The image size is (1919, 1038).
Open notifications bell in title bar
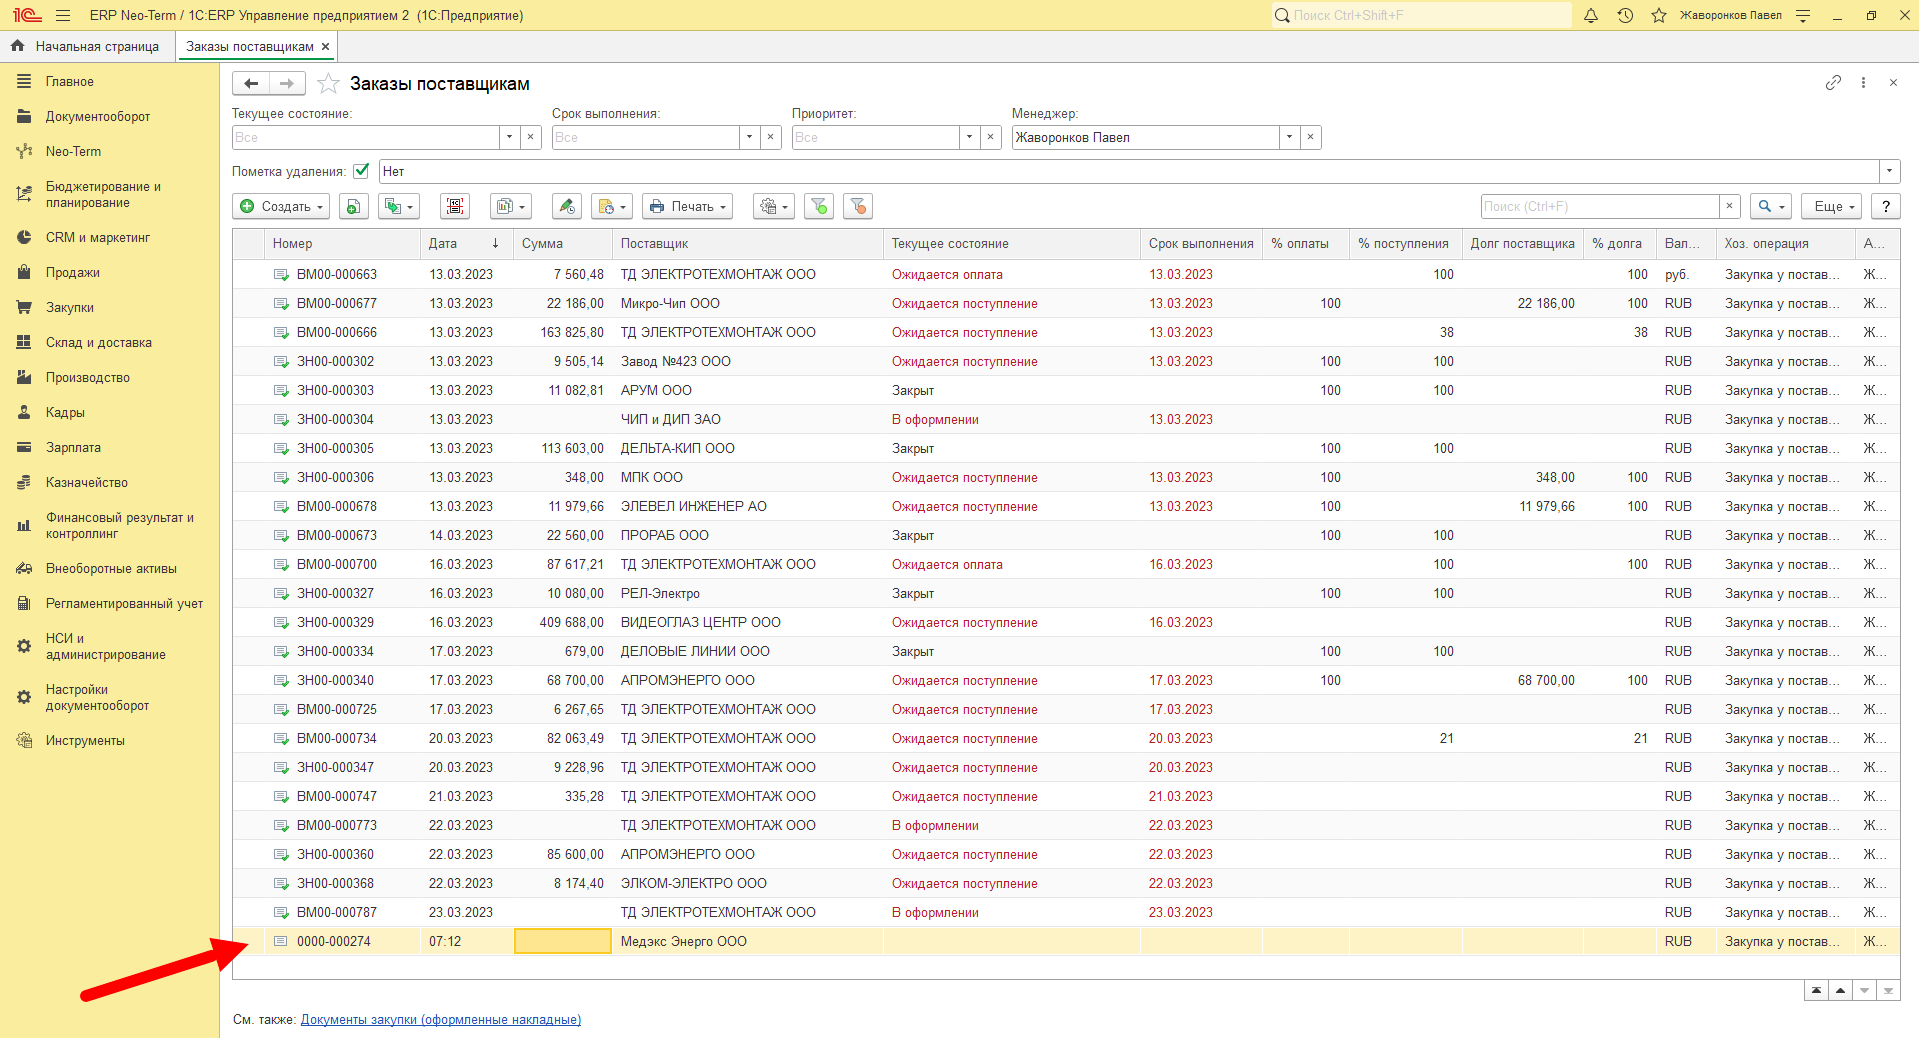coord(1591,15)
